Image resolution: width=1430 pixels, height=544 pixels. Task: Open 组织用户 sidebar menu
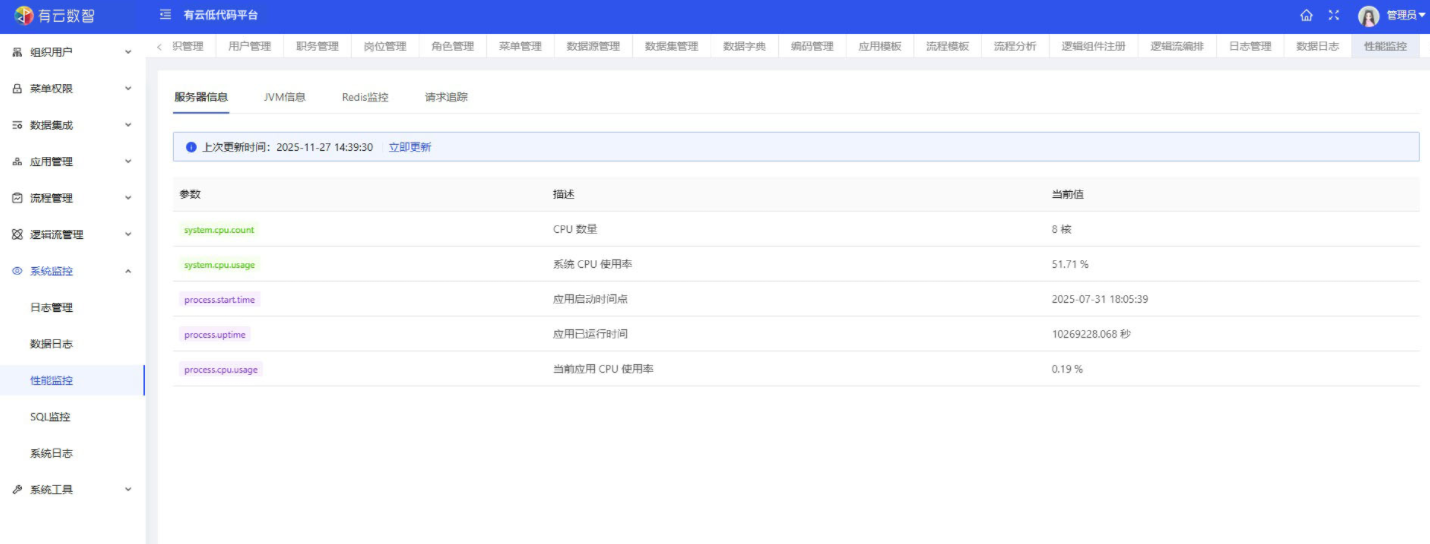pos(72,52)
